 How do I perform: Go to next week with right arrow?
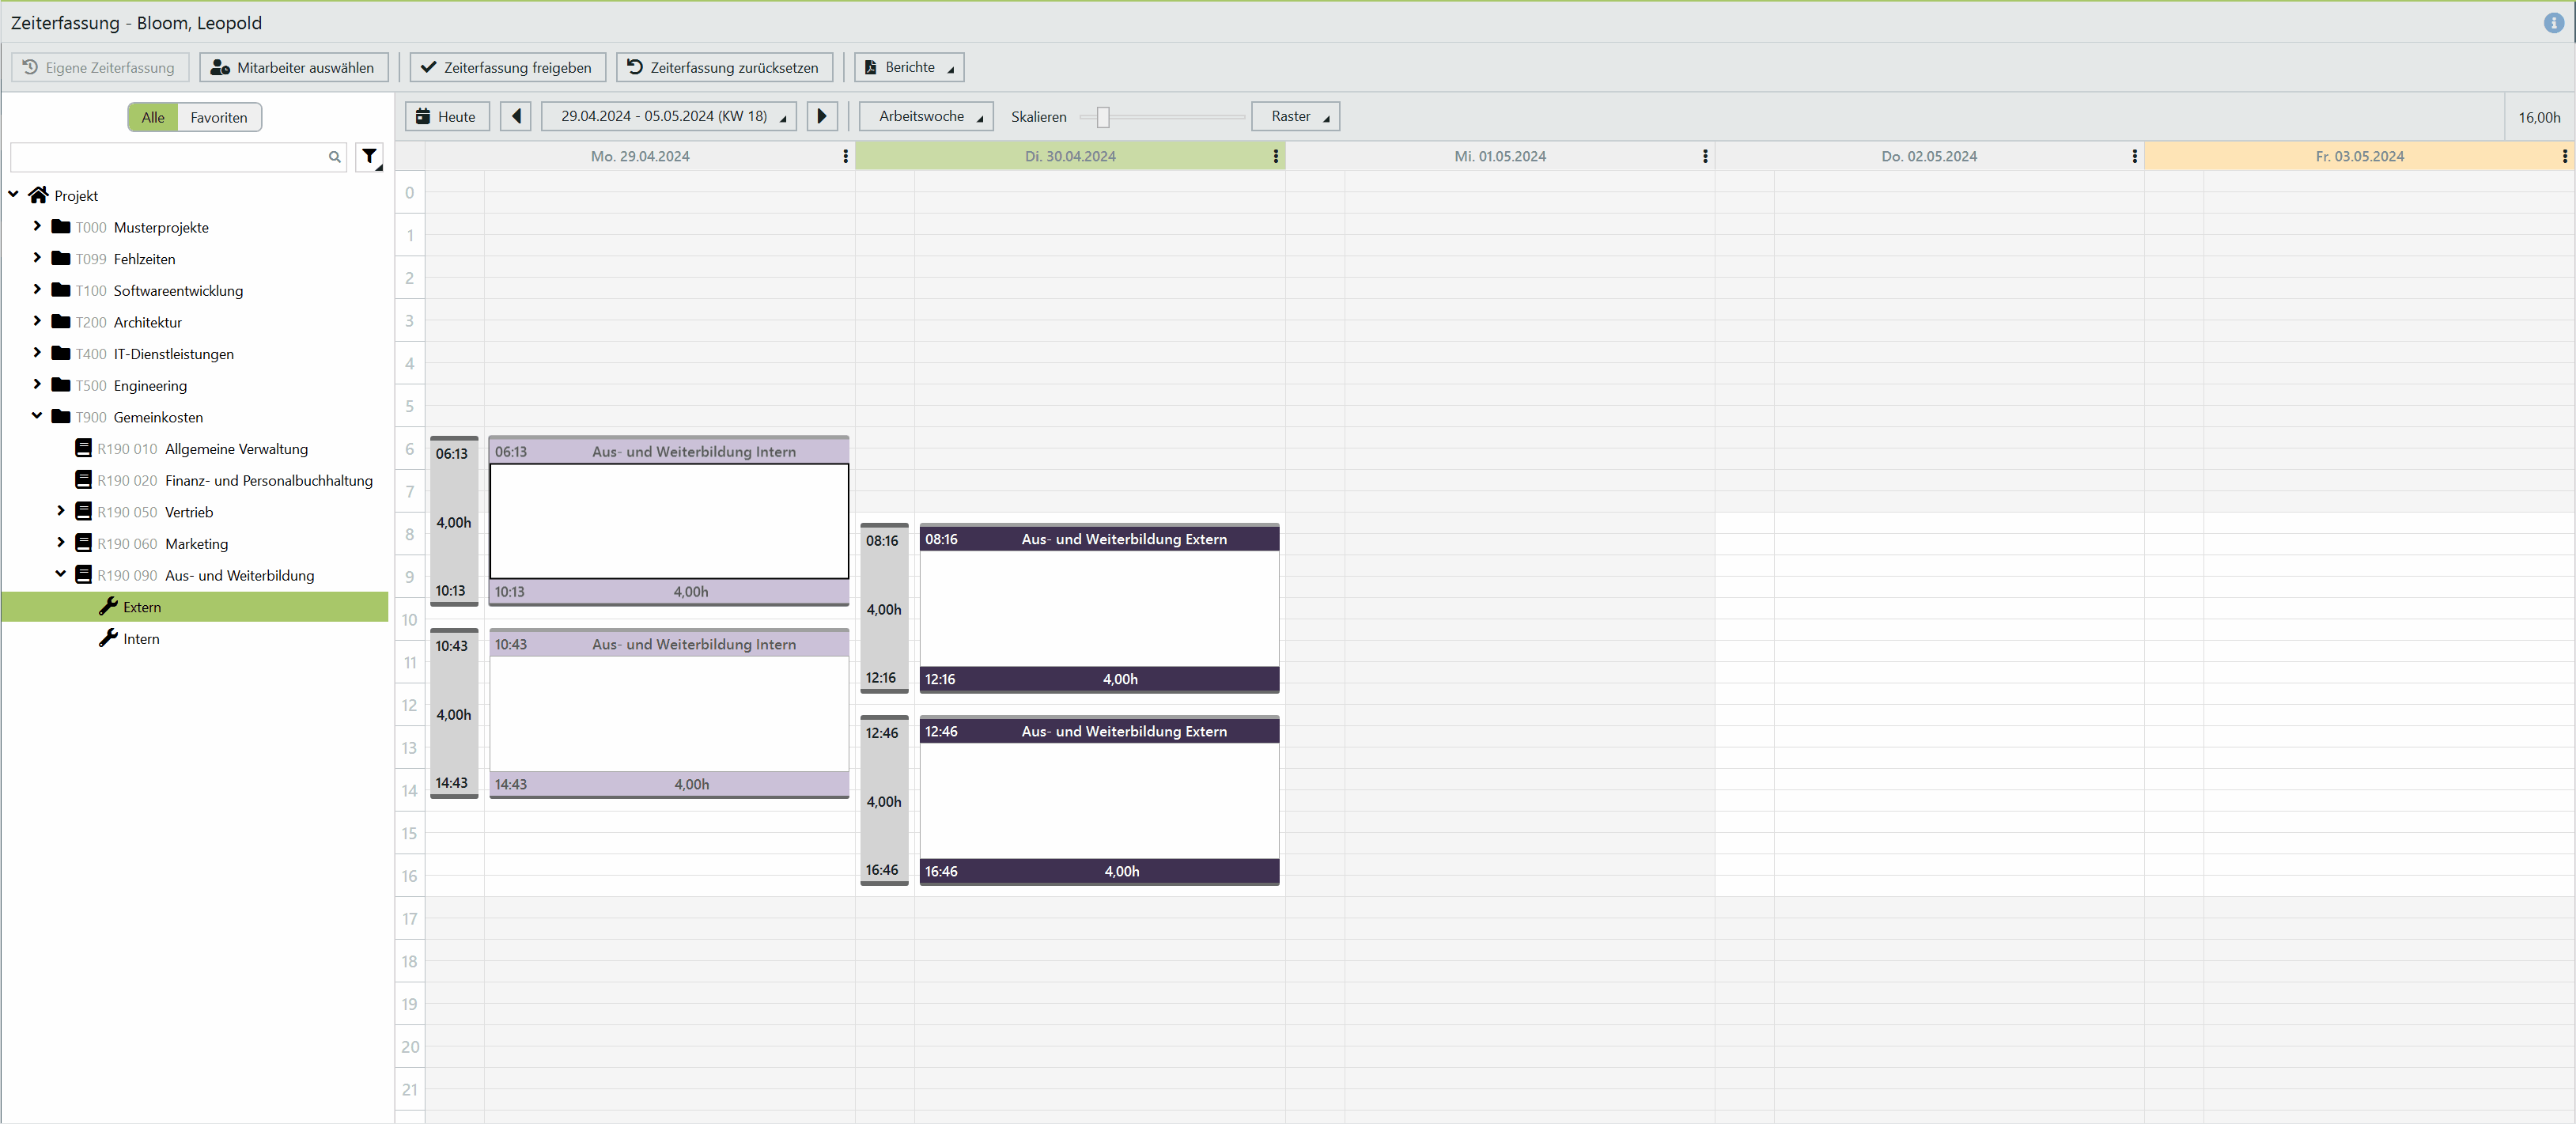pos(821,116)
